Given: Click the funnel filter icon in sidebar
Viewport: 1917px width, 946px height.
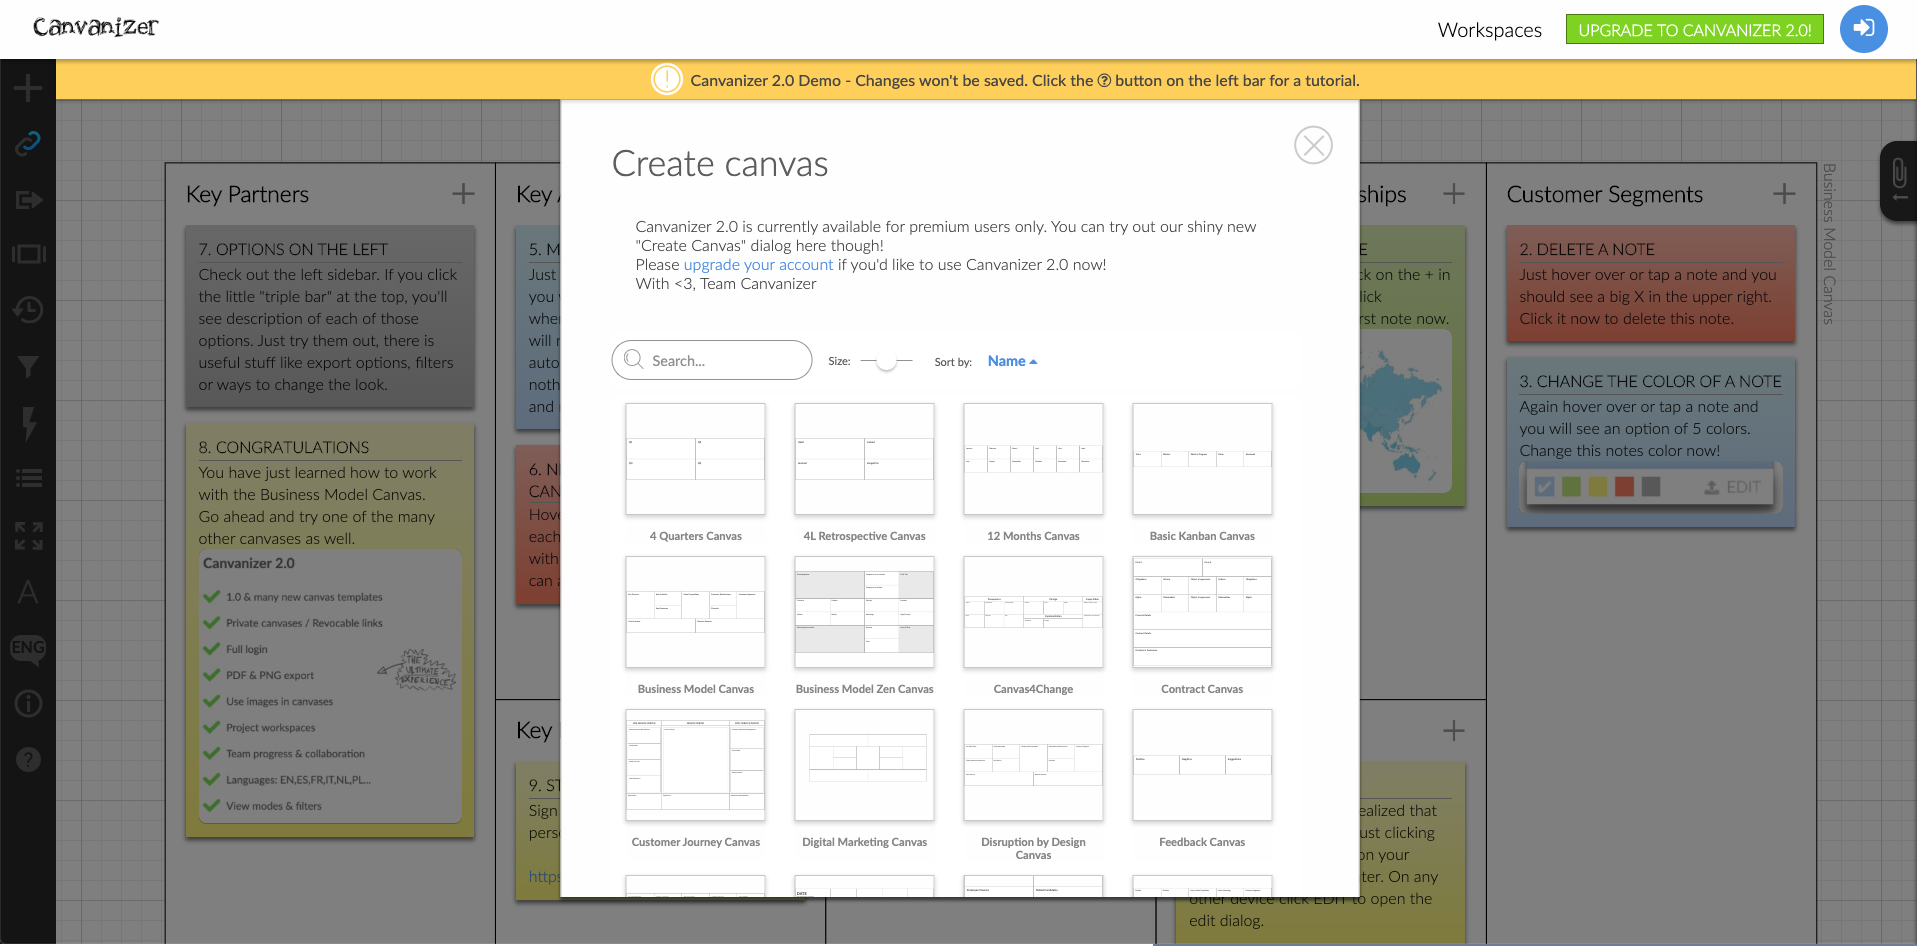Looking at the screenshot, I should [x=28, y=367].
